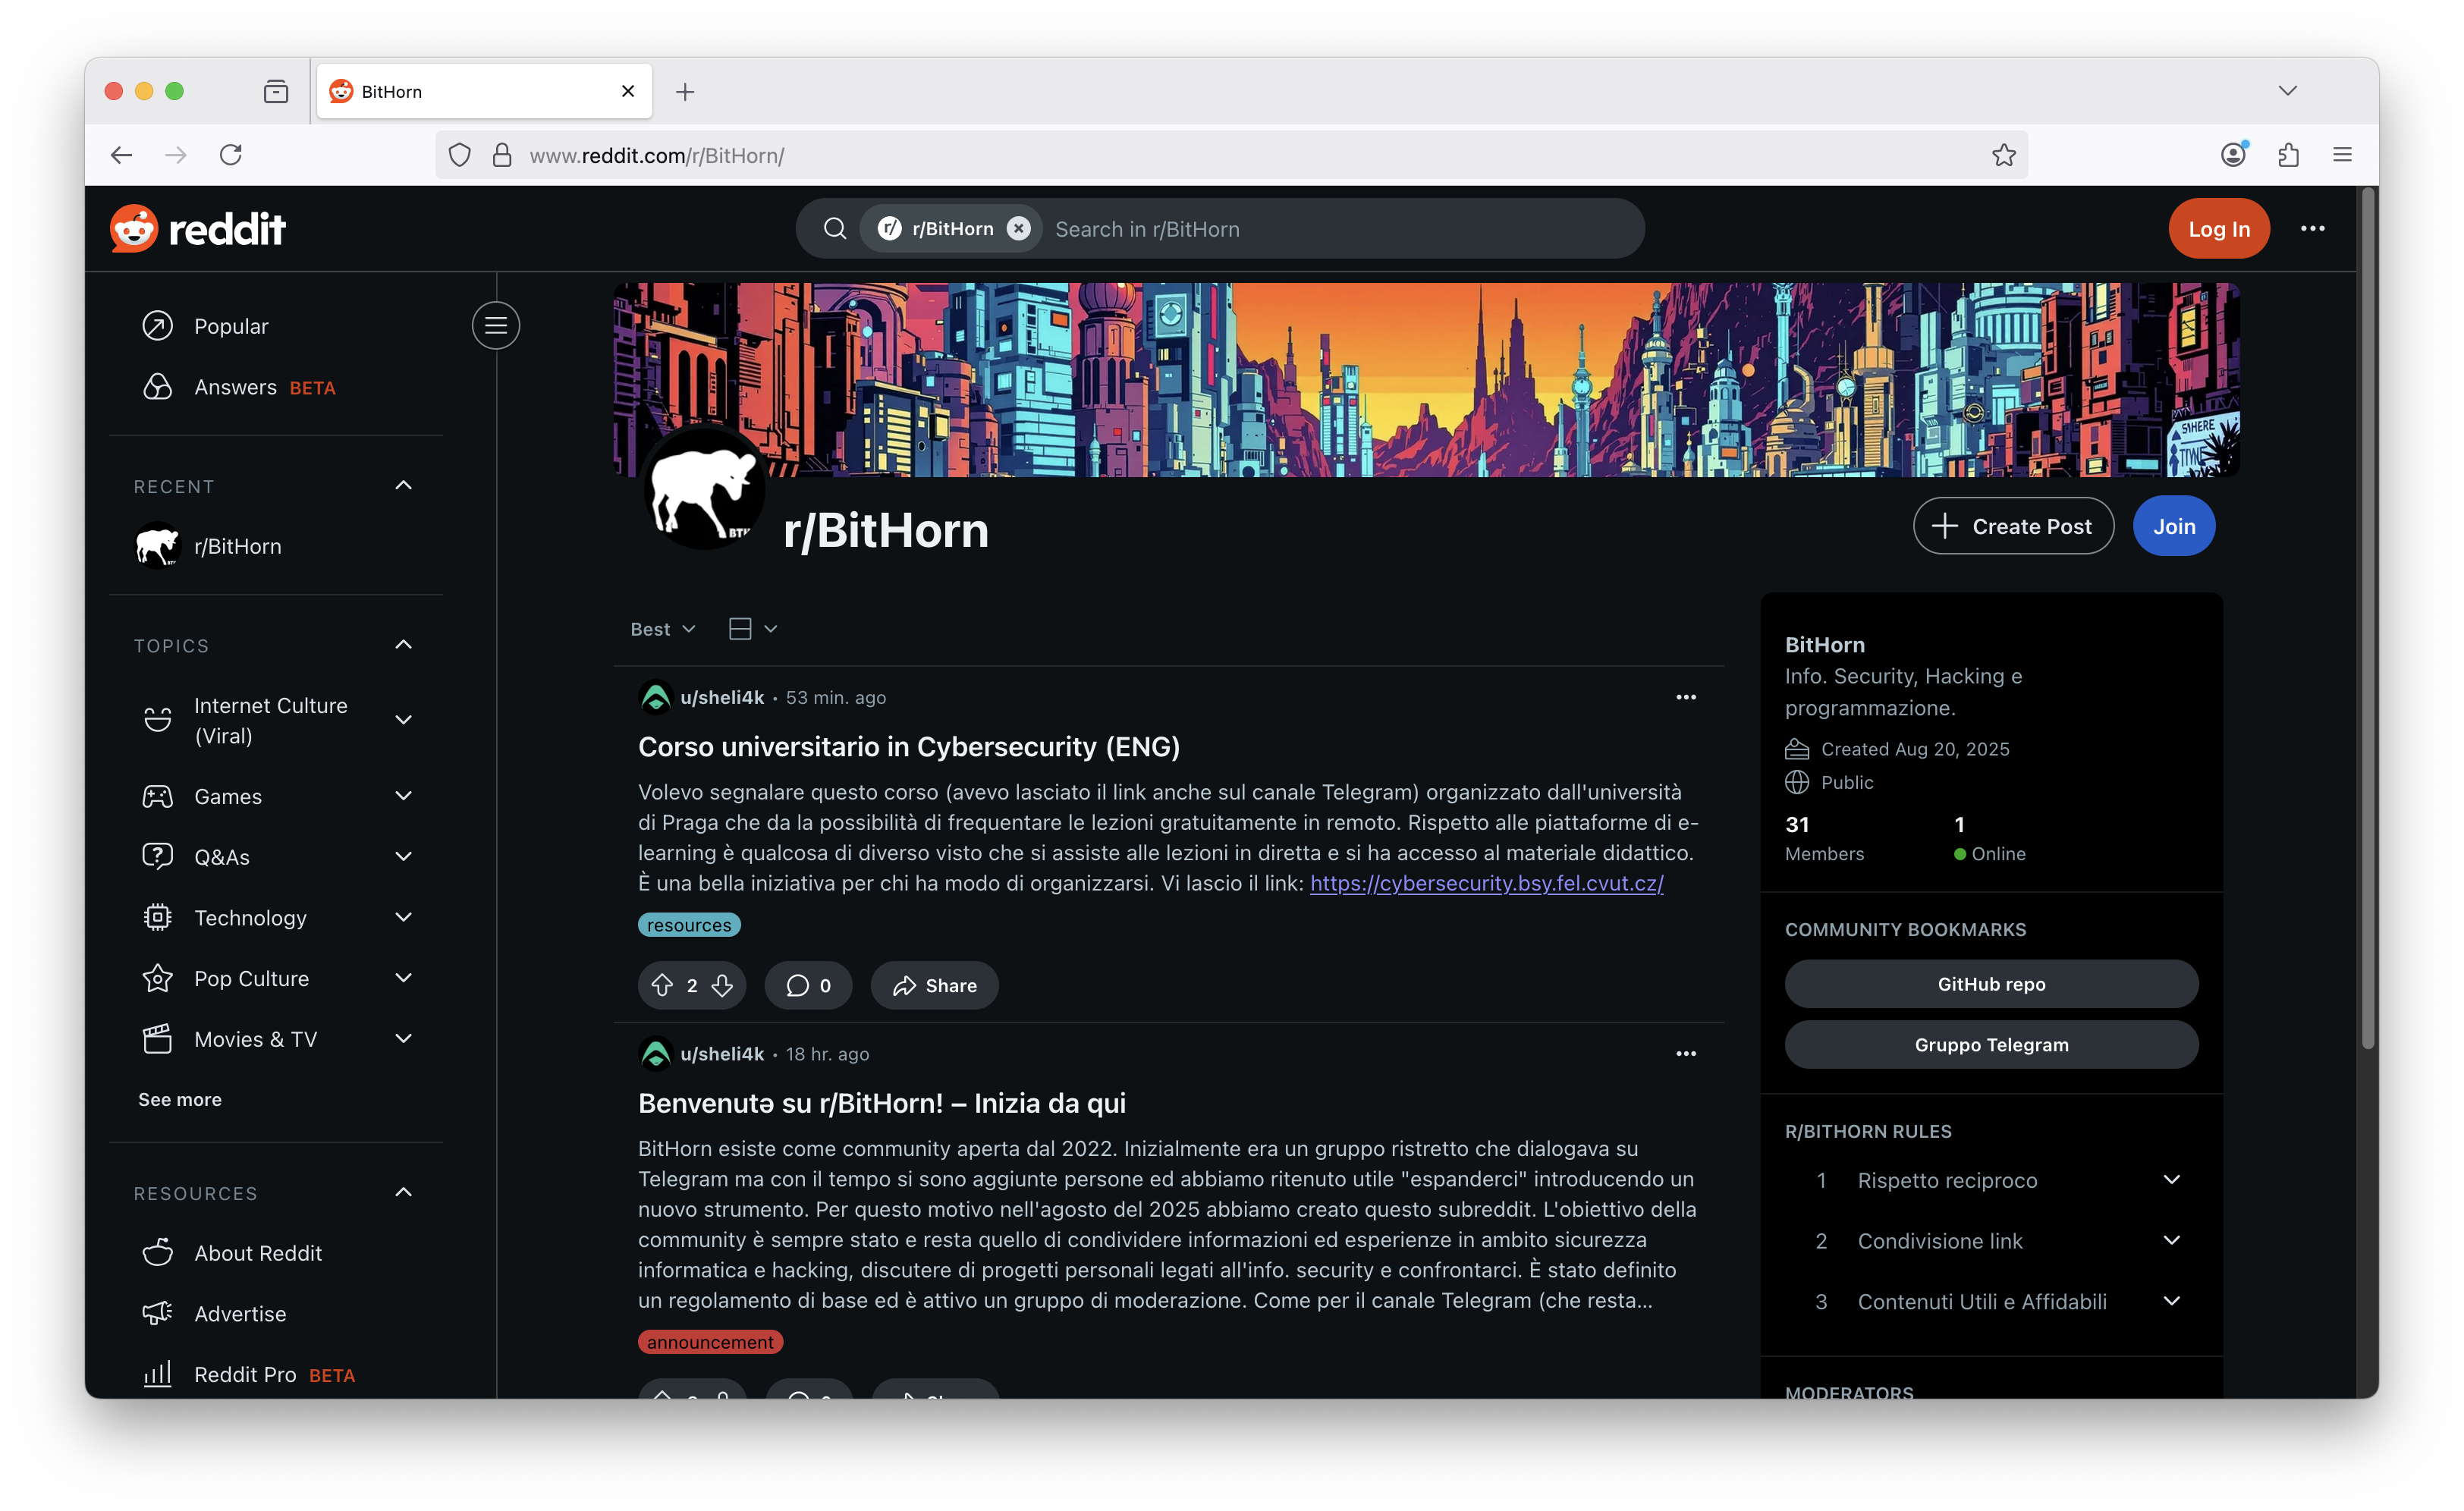Expand the Technology topic

point(403,917)
